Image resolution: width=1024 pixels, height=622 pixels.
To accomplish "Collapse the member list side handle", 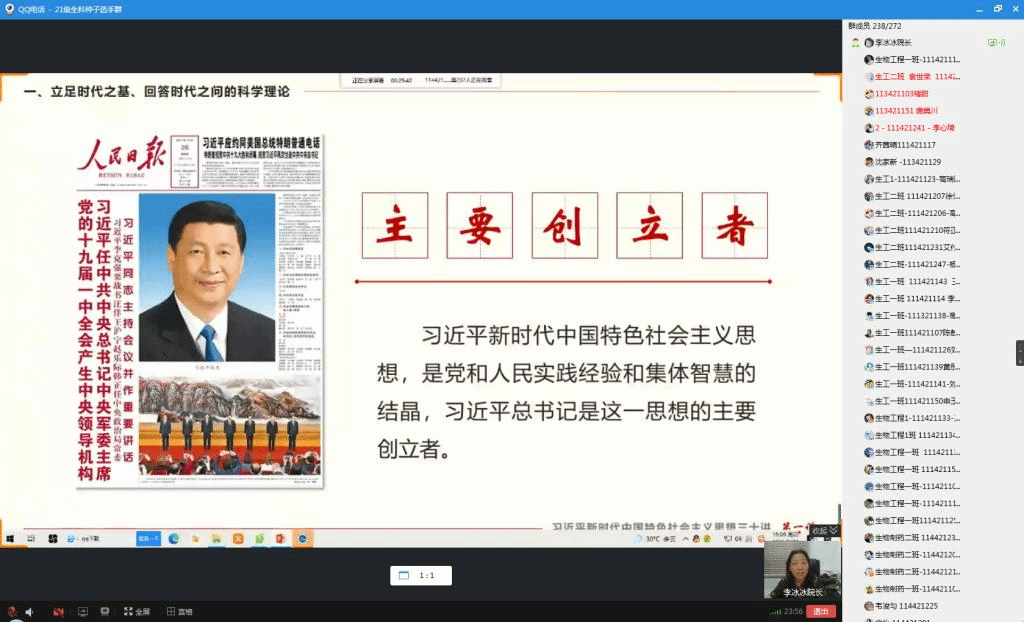I will coord(1019,352).
